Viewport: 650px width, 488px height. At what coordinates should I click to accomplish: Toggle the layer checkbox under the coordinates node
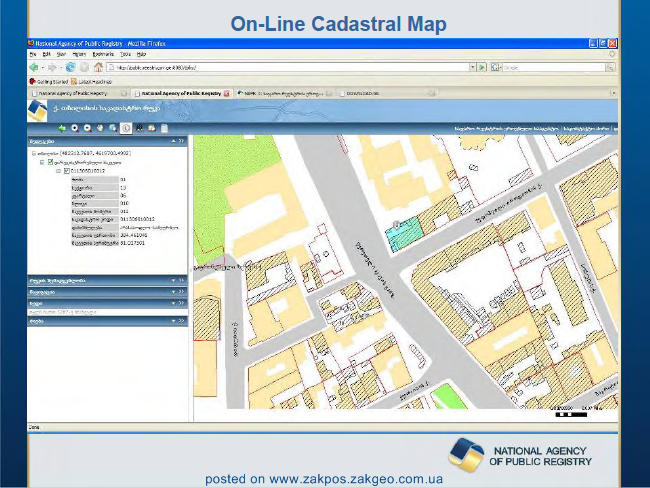point(50,162)
